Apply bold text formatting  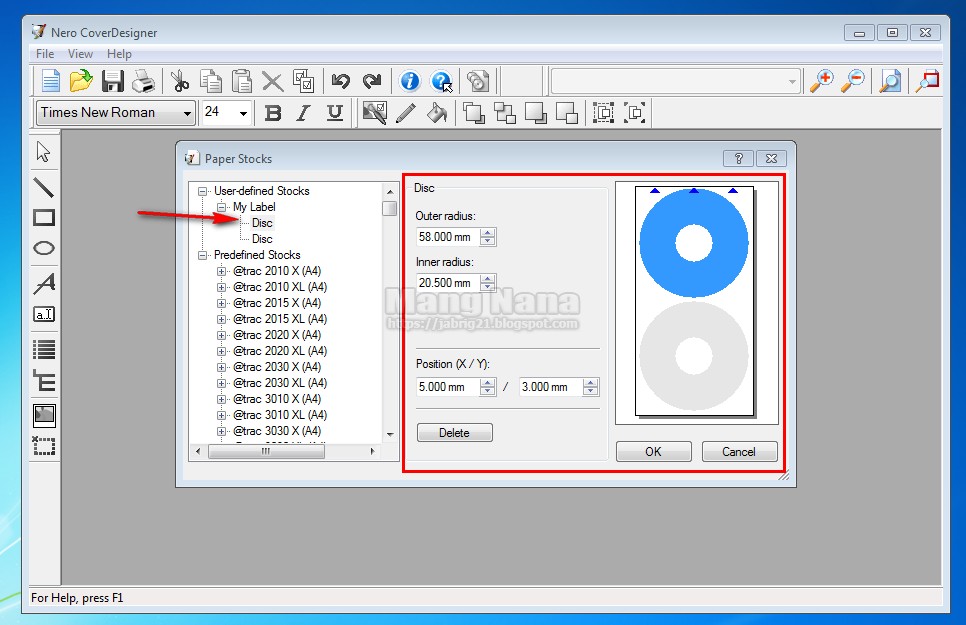(x=272, y=113)
